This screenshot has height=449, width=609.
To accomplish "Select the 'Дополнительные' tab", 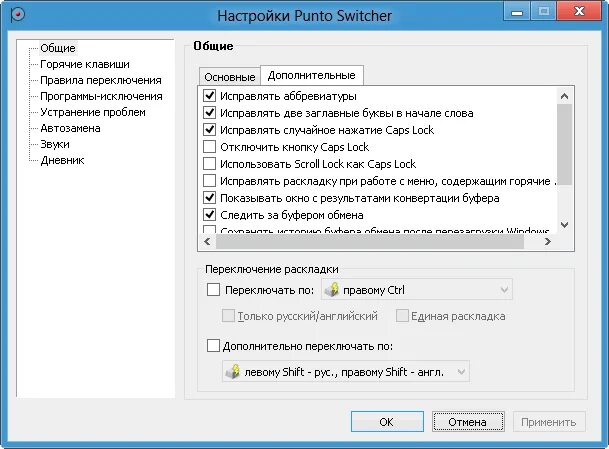I will (311, 75).
